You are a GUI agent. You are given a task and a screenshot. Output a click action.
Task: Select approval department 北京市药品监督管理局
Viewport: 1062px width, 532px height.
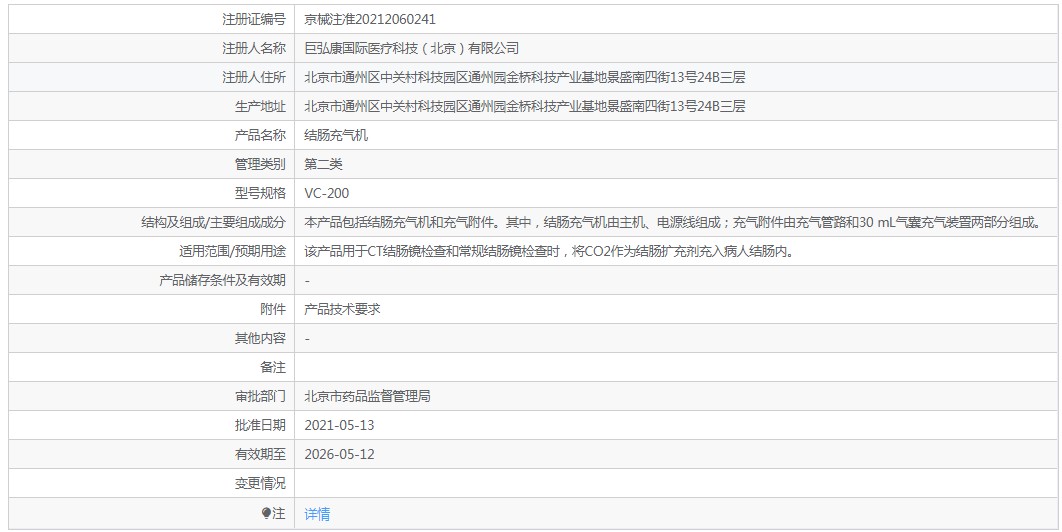click(368, 396)
